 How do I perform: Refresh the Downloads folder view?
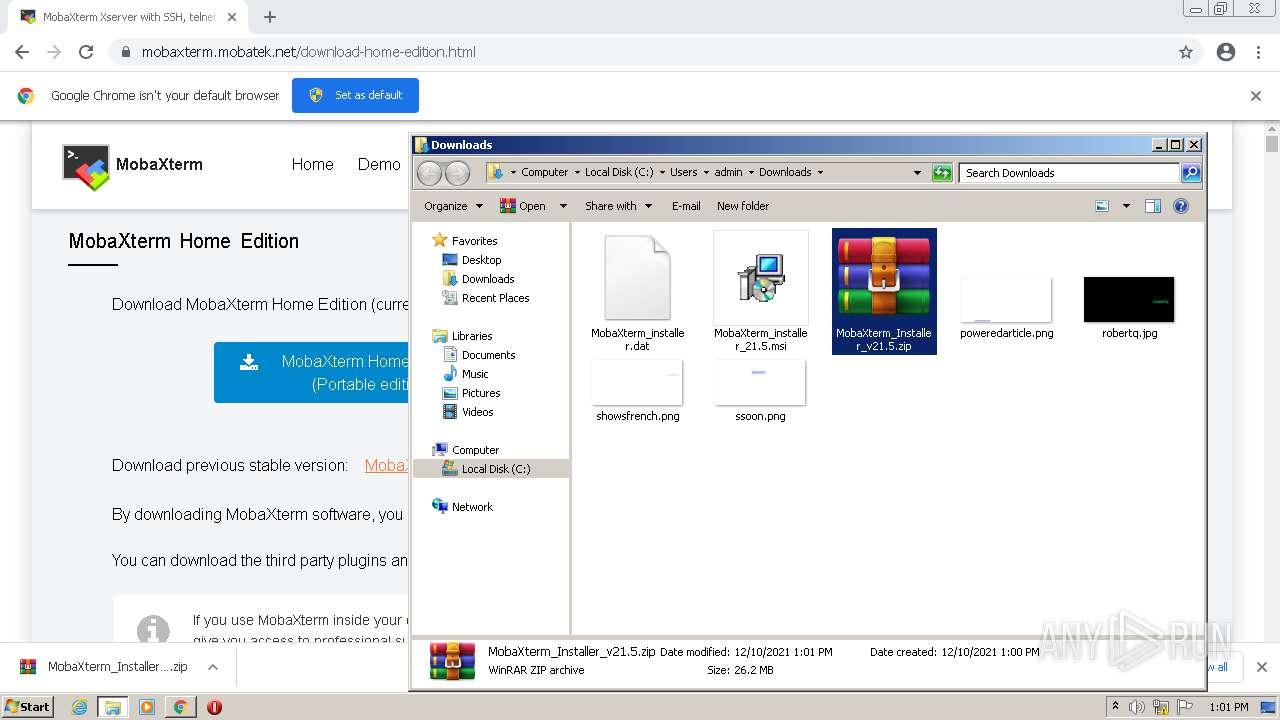tap(942, 173)
